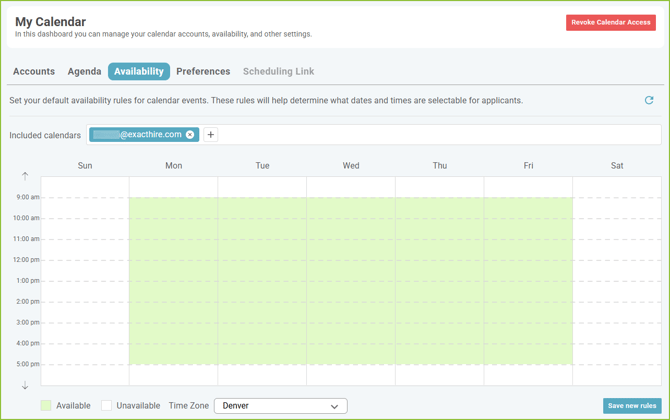Viewport: 670px width, 420px height.
Task: Click the refresh availability icon
Action: 649,100
